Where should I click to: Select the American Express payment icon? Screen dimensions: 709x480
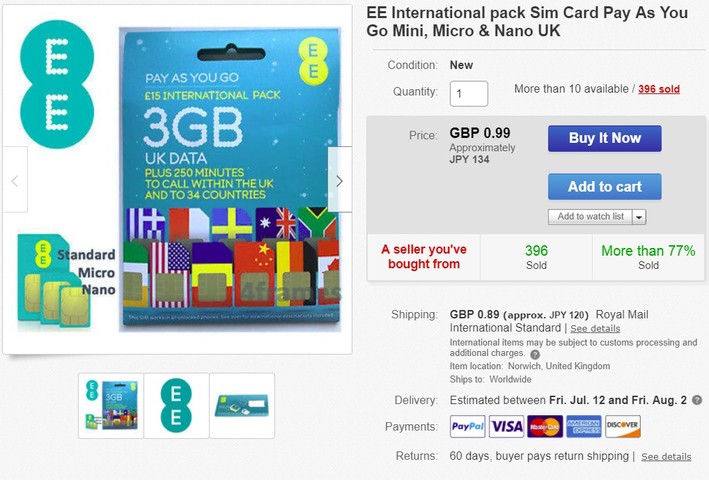[584, 426]
